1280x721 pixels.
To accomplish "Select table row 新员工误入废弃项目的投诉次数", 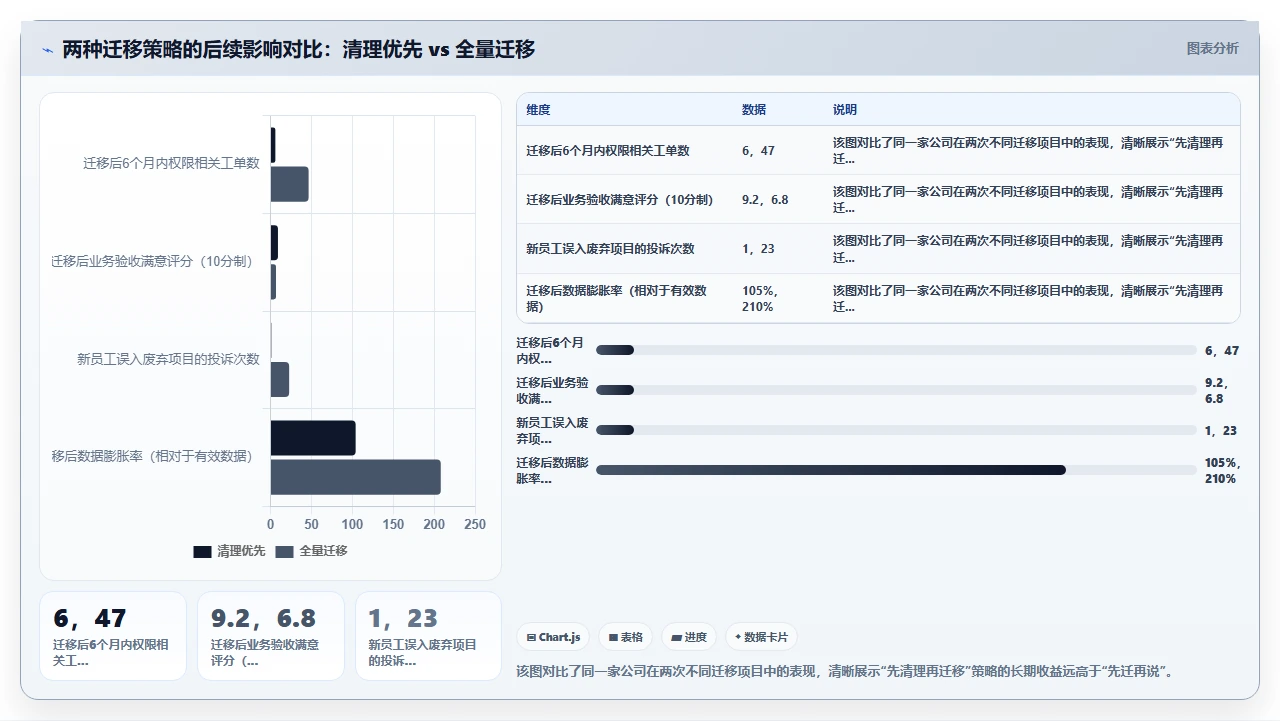I will tap(878, 249).
